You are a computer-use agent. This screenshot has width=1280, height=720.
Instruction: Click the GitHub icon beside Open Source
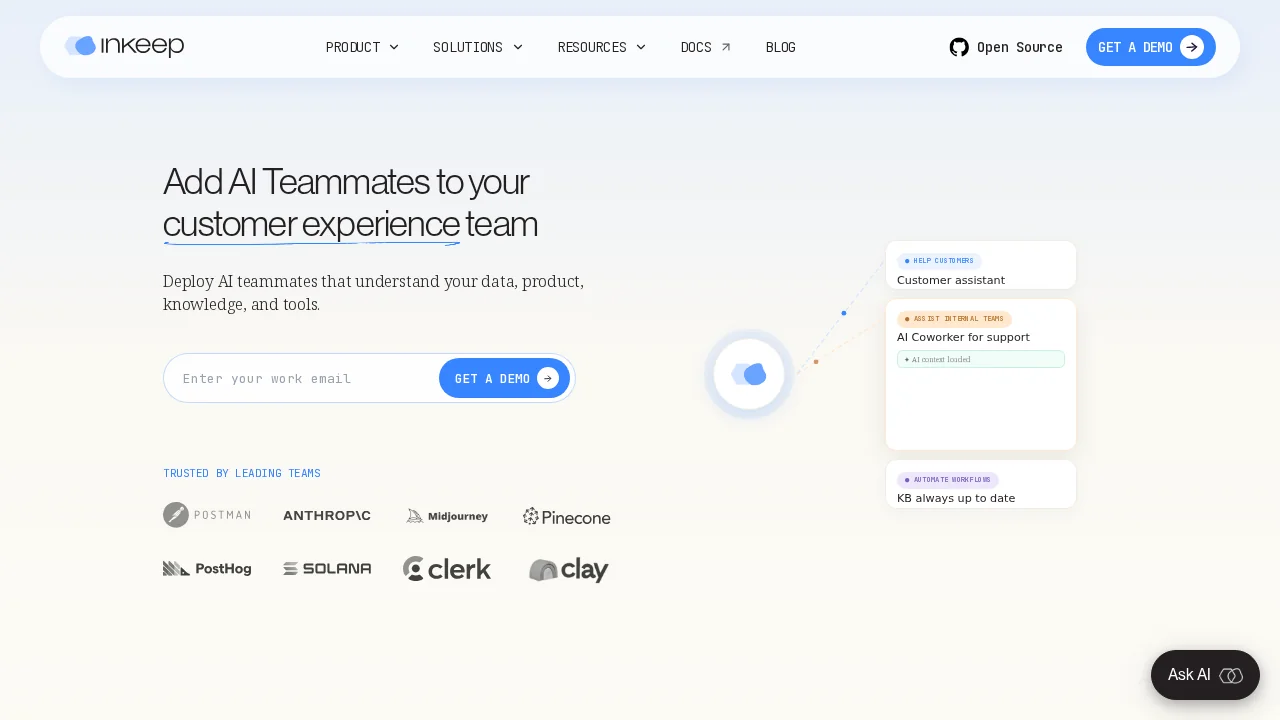[959, 47]
